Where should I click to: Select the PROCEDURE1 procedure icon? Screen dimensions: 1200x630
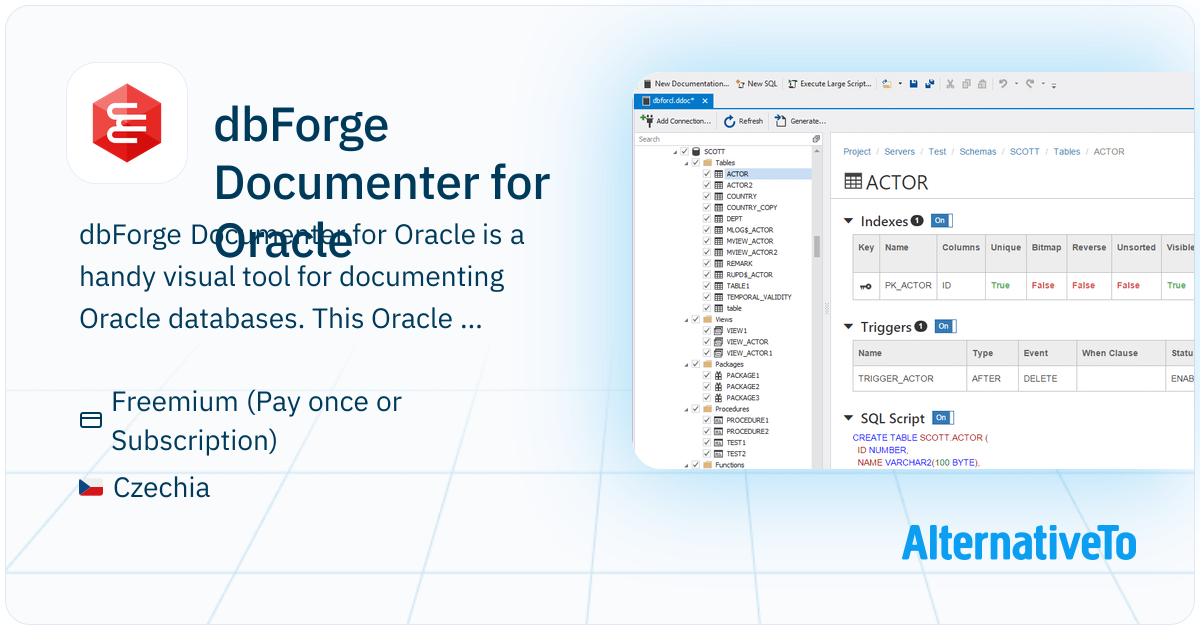point(718,420)
